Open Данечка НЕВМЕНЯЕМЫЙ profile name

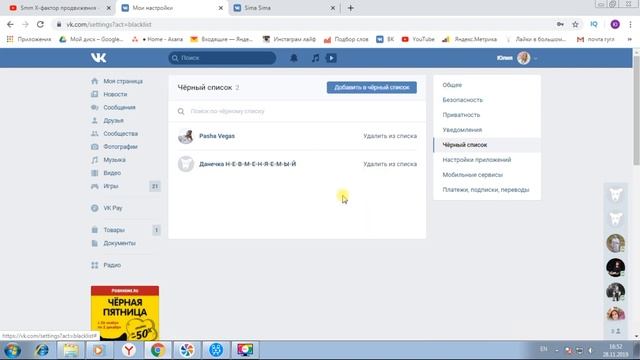click(x=247, y=164)
